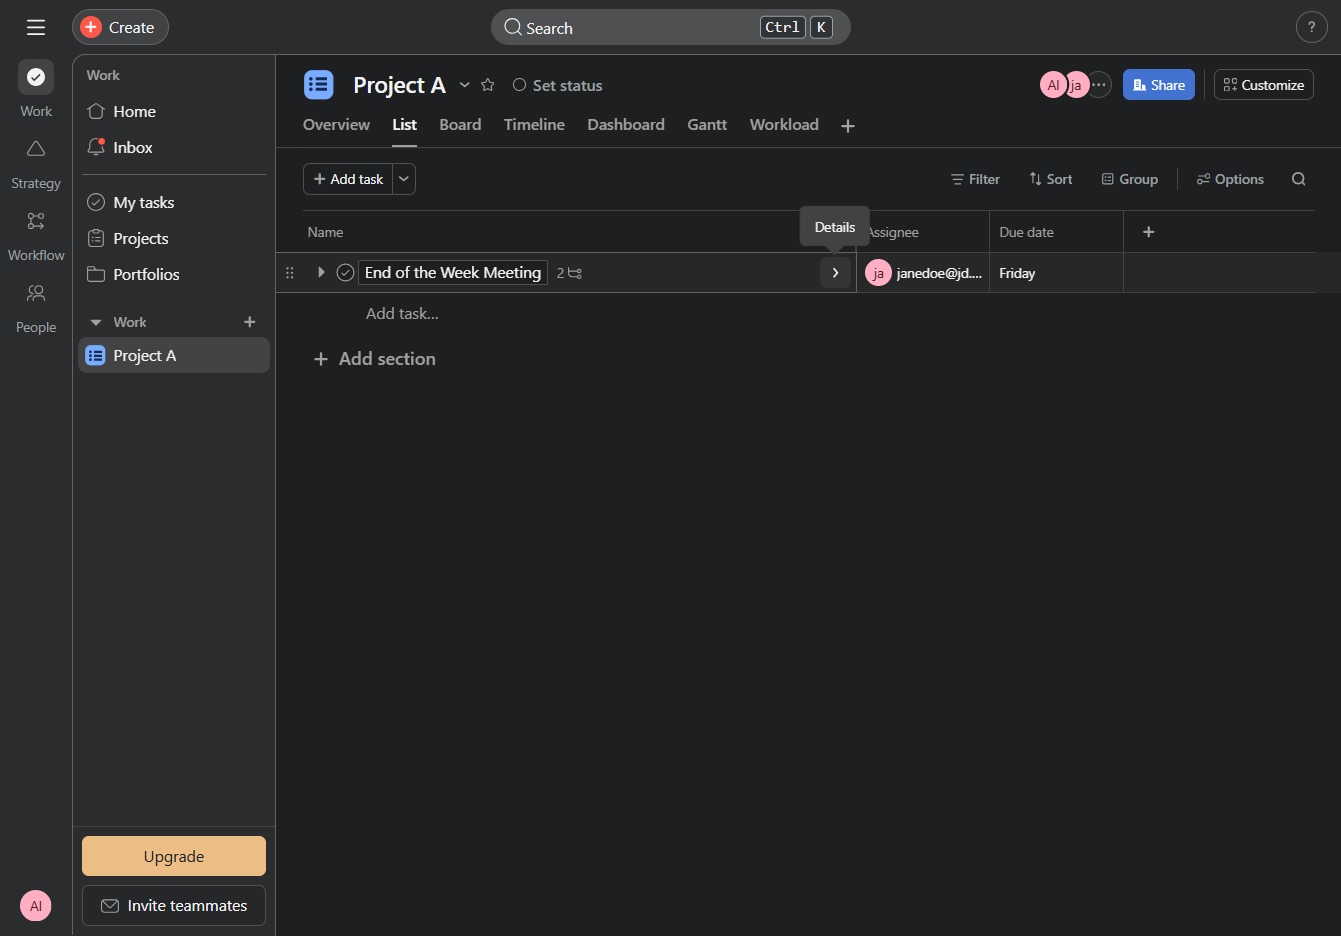Open the Group option
This screenshot has height=936, width=1341.
click(x=1130, y=179)
